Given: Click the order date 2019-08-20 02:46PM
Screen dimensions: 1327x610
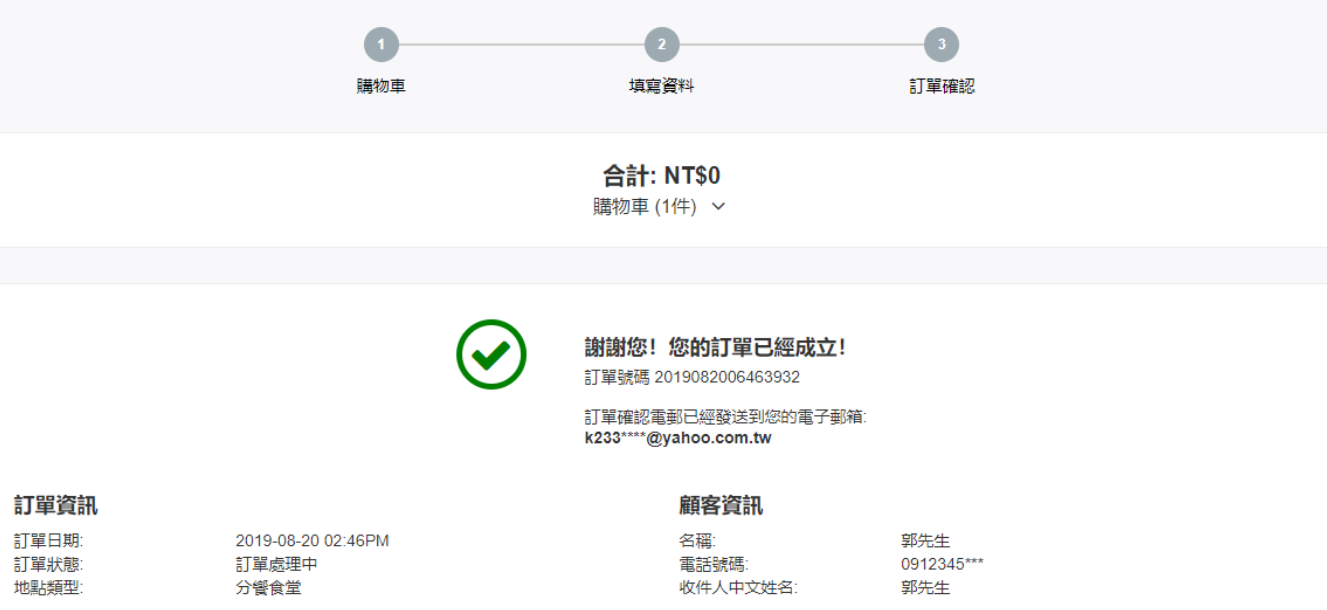Looking at the screenshot, I should pyautogui.click(x=312, y=541).
